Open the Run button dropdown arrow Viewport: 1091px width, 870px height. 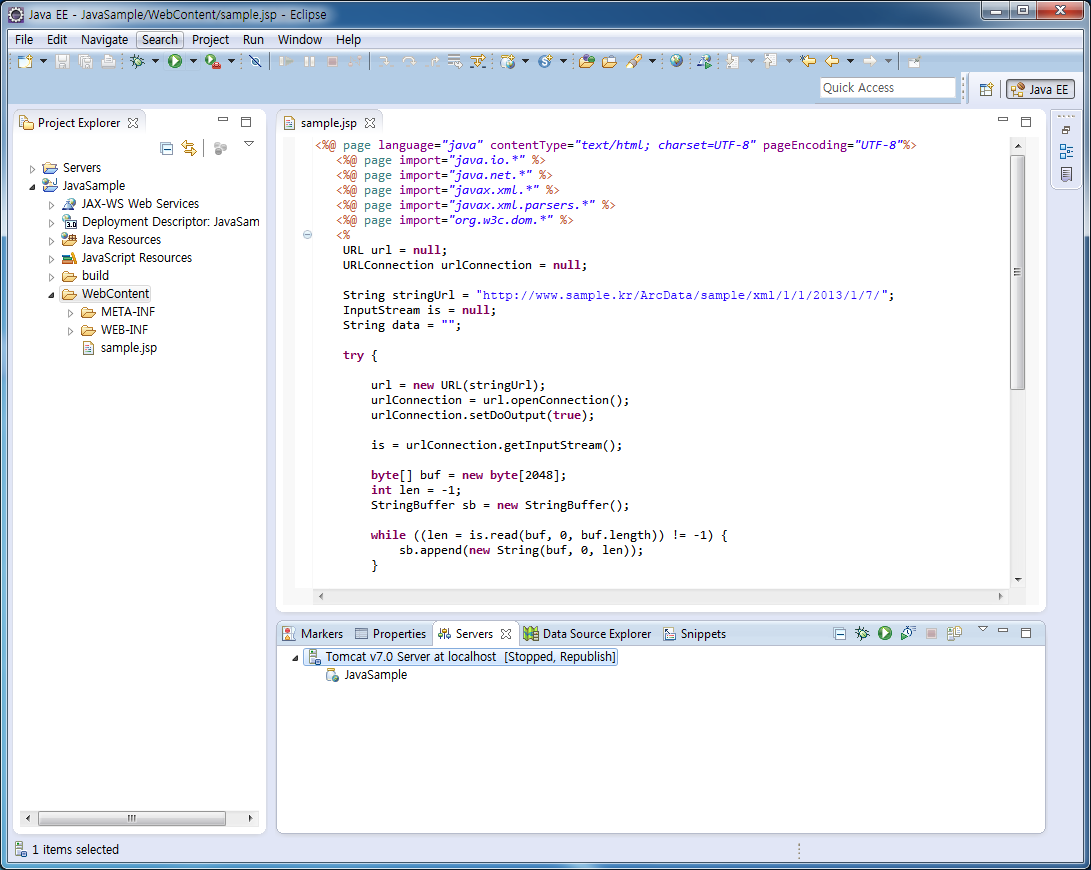[192, 62]
